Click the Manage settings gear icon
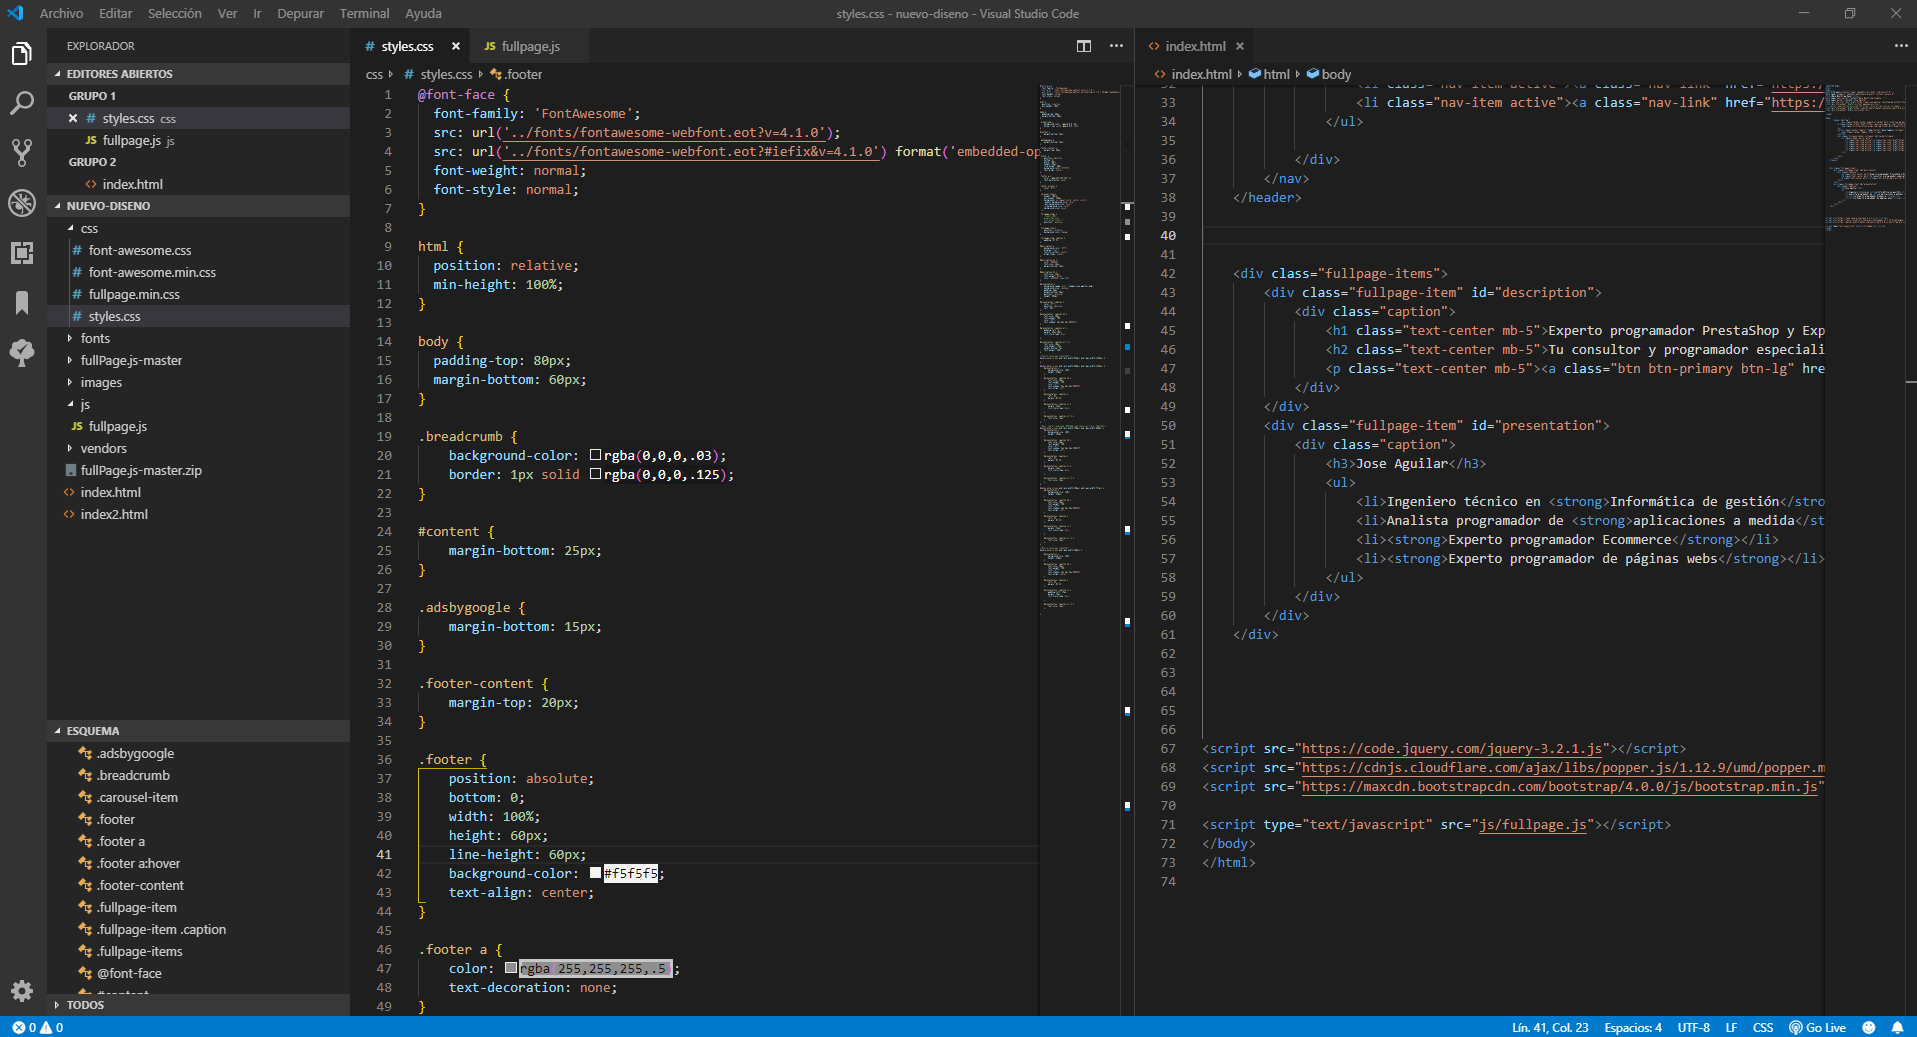Image resolution: width=1917 pixels, height=1037 pixels. coord(22,991)
